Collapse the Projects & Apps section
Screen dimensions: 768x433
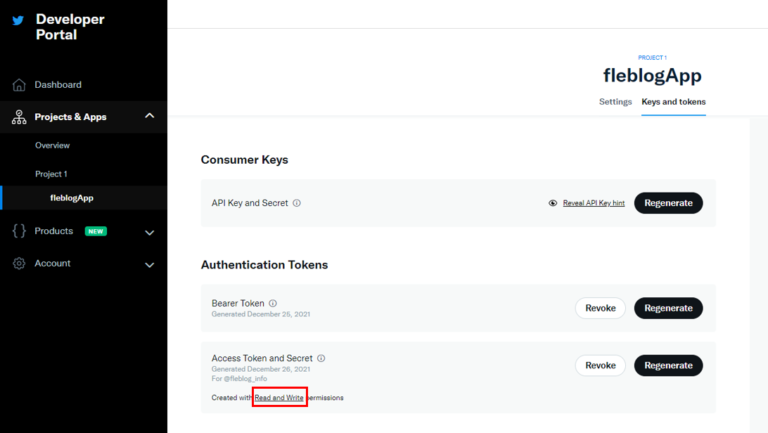tap(149, 116)
